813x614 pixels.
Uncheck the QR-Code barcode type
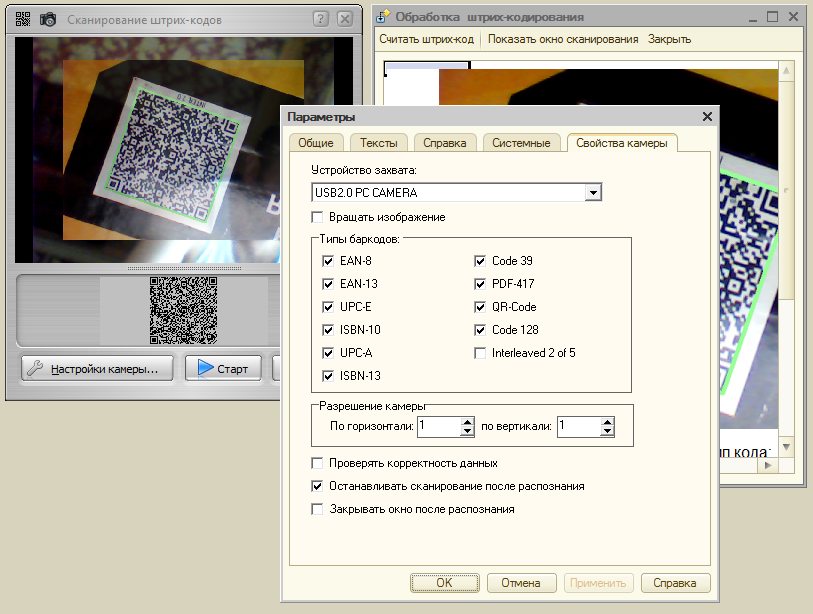click(481, 307)
